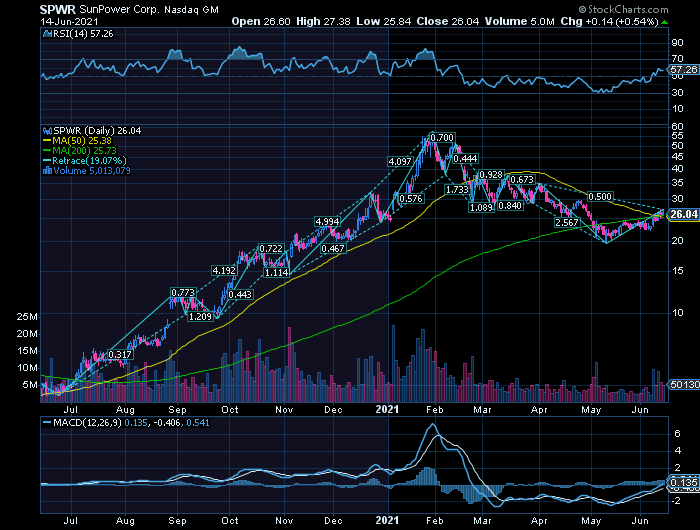Click the 1.089 retracement label
The height and width of the screenshot is (530, 700).
[x=481, y=207]
